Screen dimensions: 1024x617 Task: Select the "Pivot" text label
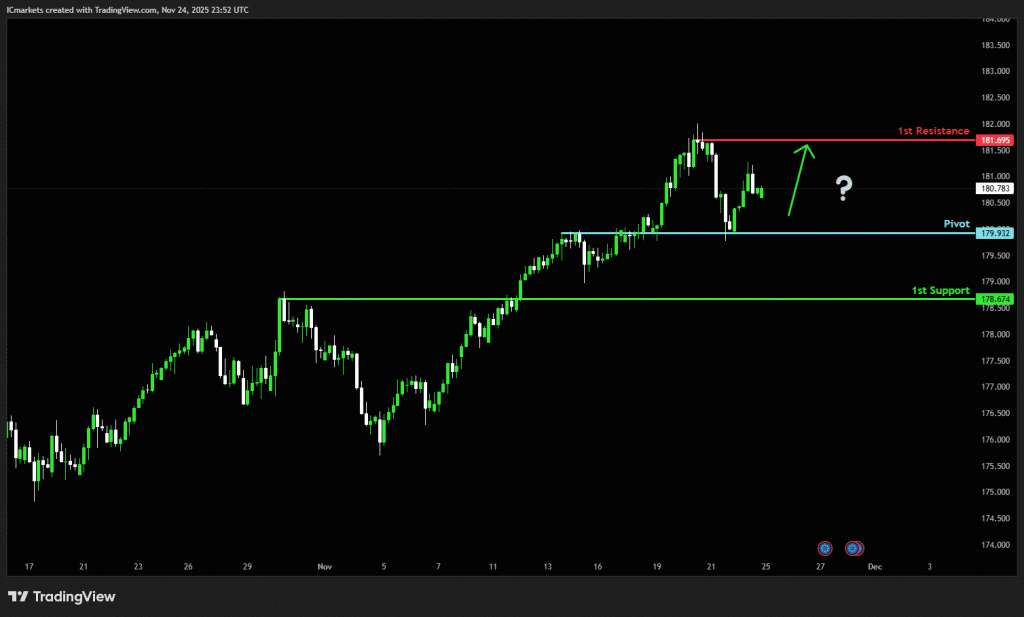pos(956,224)
